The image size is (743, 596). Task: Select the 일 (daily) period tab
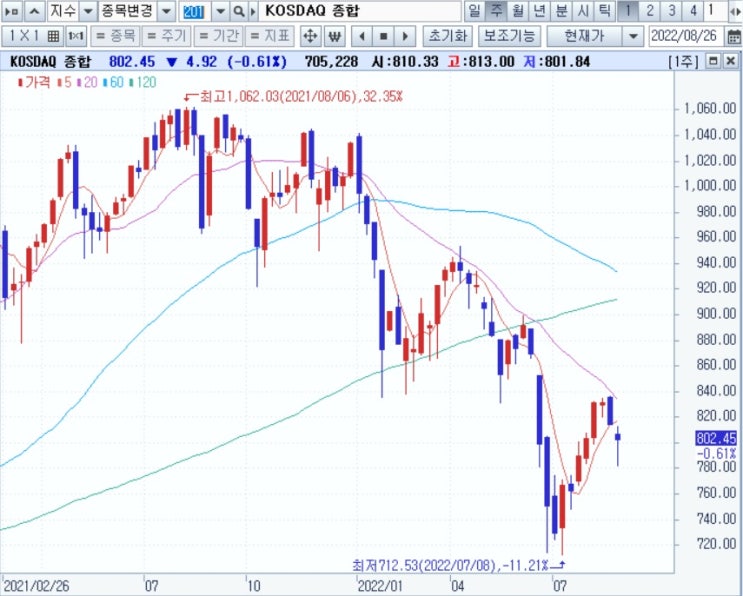[474, 10]
